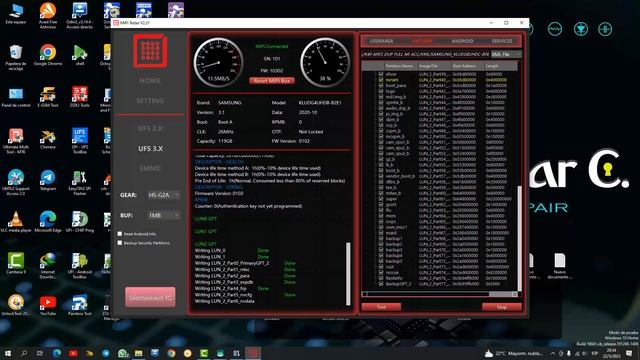Click the red button left of Stop
Screen dimensions: 640x360
click(381, 307)
